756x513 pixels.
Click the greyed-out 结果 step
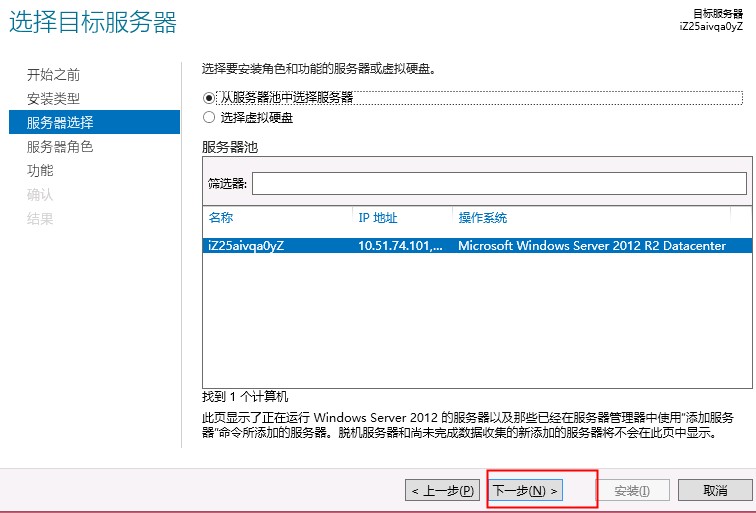coord(40,219)
